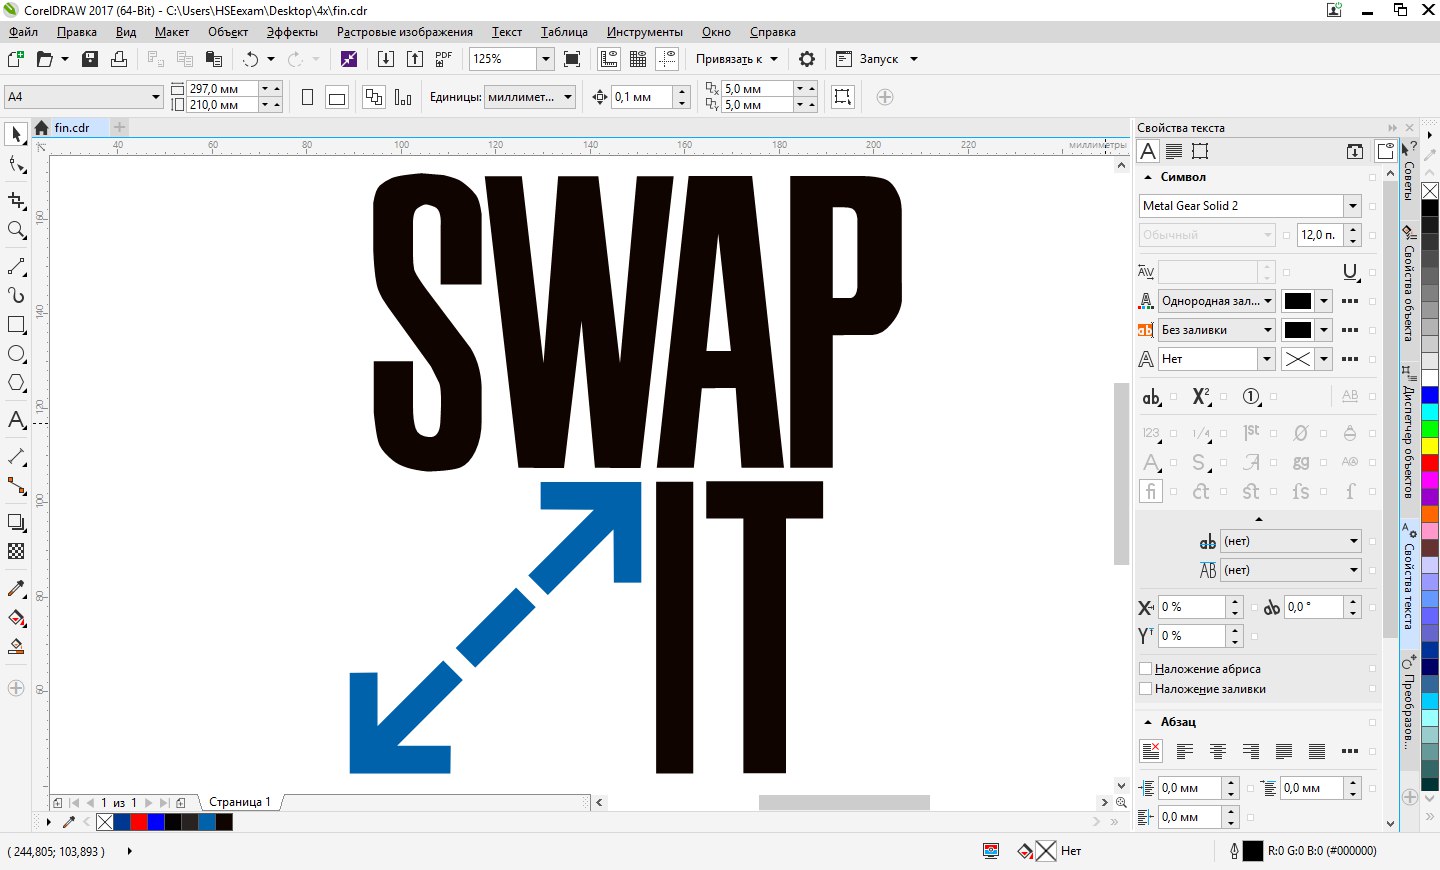Select the Ellipse tool

coord(16,354)
